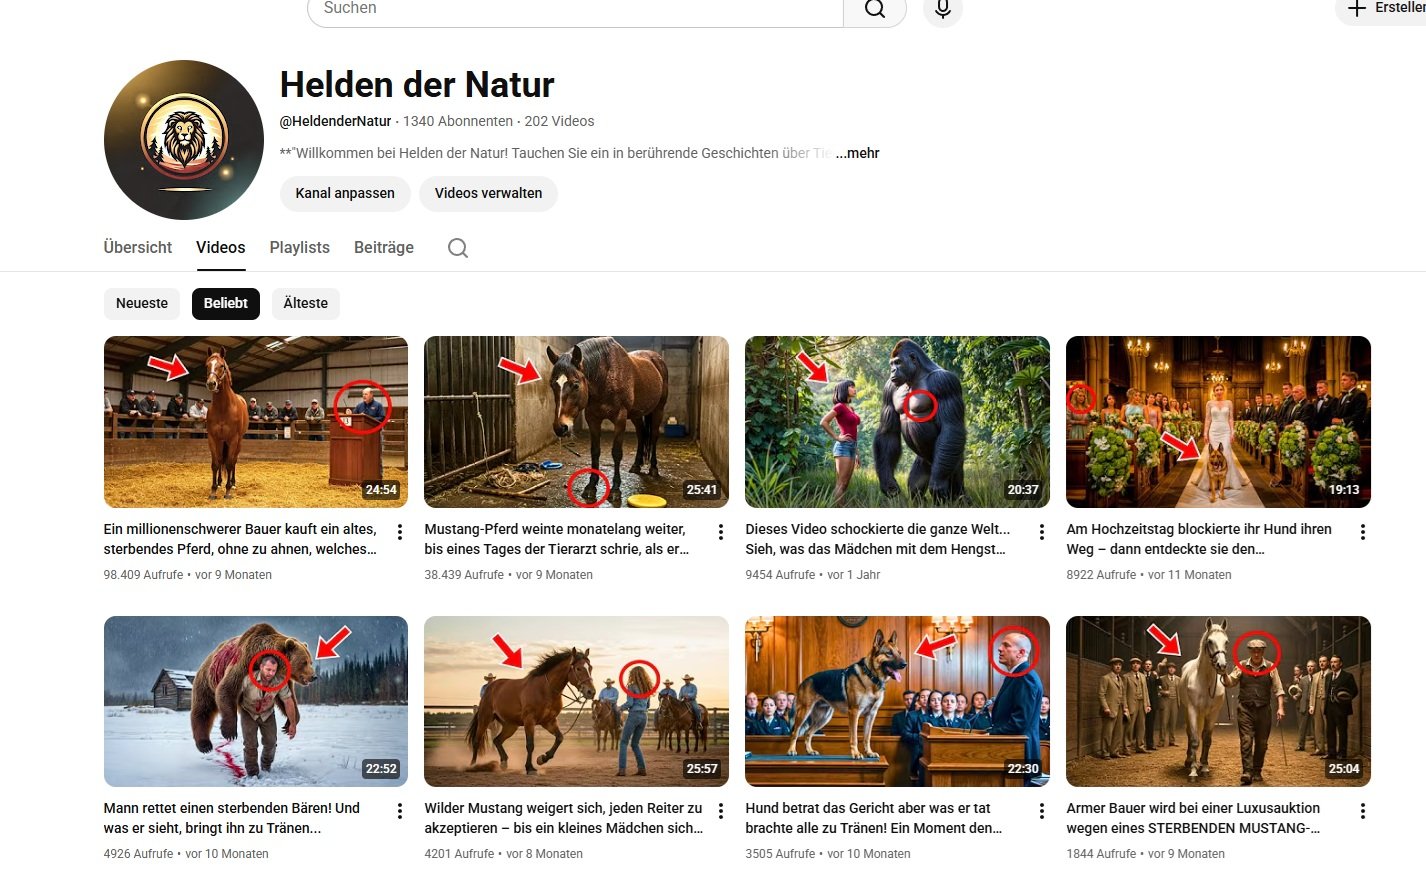1426x876 pixels.
Task: Focus the Suchen search input field
Action: (575, 9)
